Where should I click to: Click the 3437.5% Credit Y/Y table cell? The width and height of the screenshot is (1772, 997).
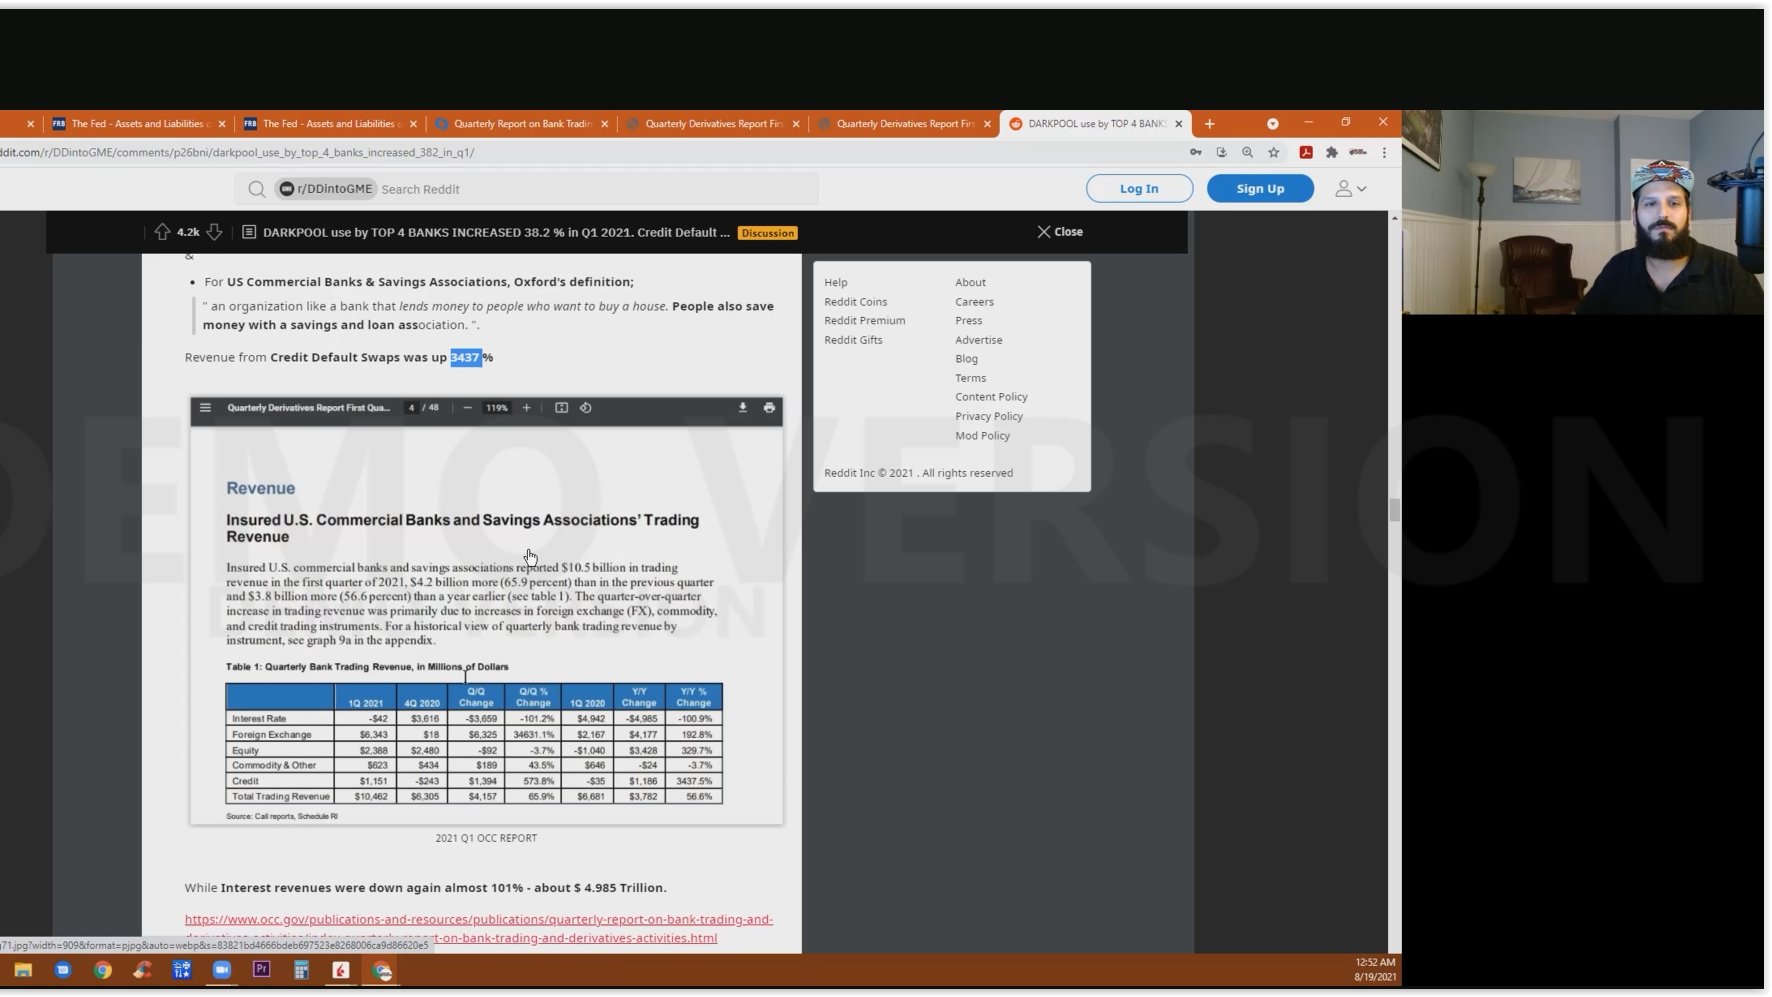click(694, 781)
